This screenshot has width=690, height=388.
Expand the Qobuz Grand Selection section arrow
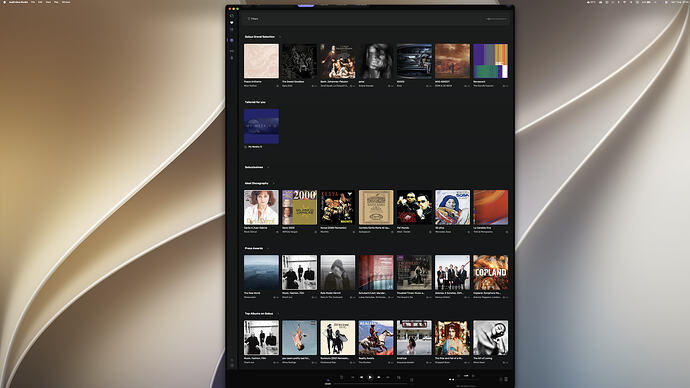280,37
